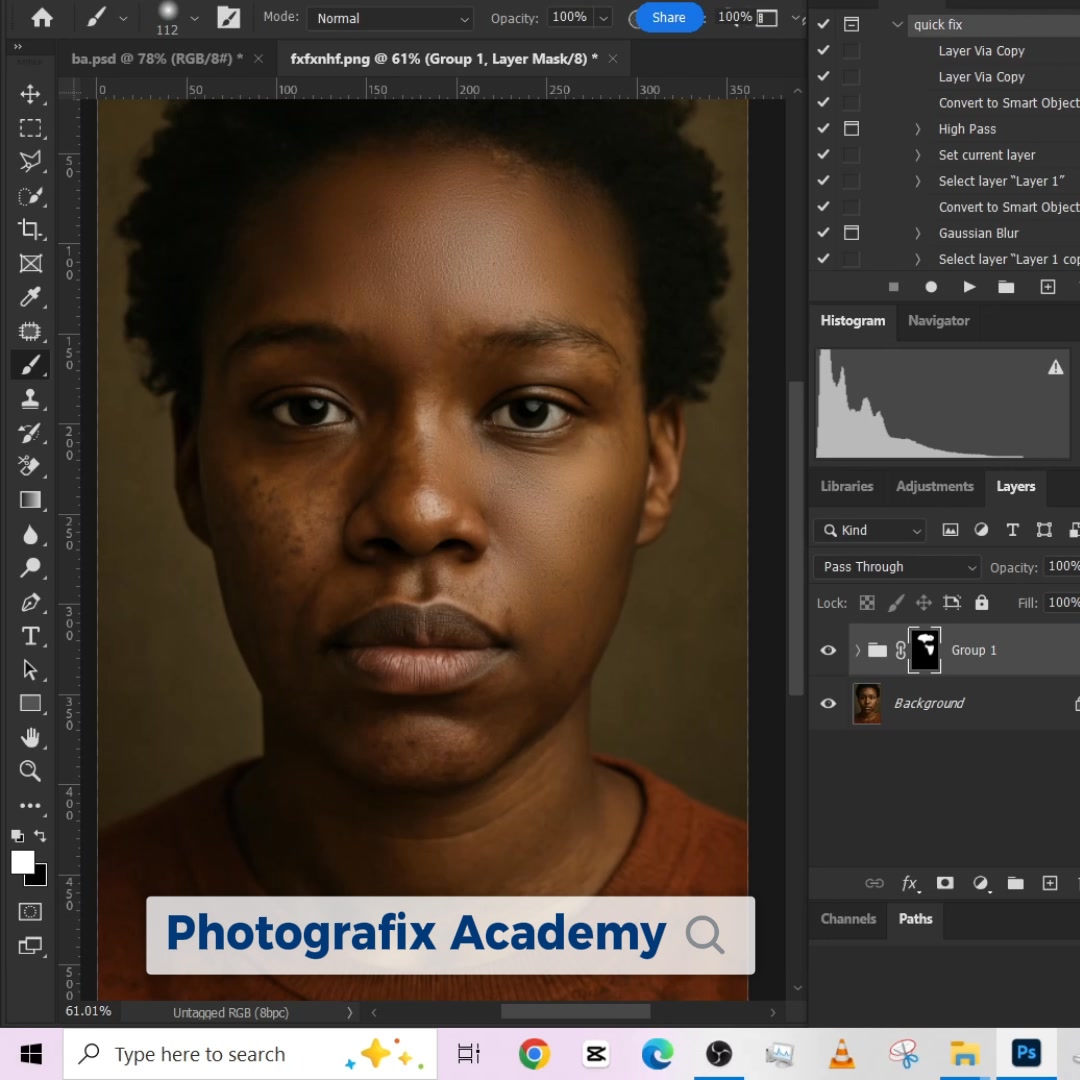Image resolution: width=1080 pixels, height=1080 pixels.
Task: Create a new layer in Layers panel
Action: click(1050, 883)
